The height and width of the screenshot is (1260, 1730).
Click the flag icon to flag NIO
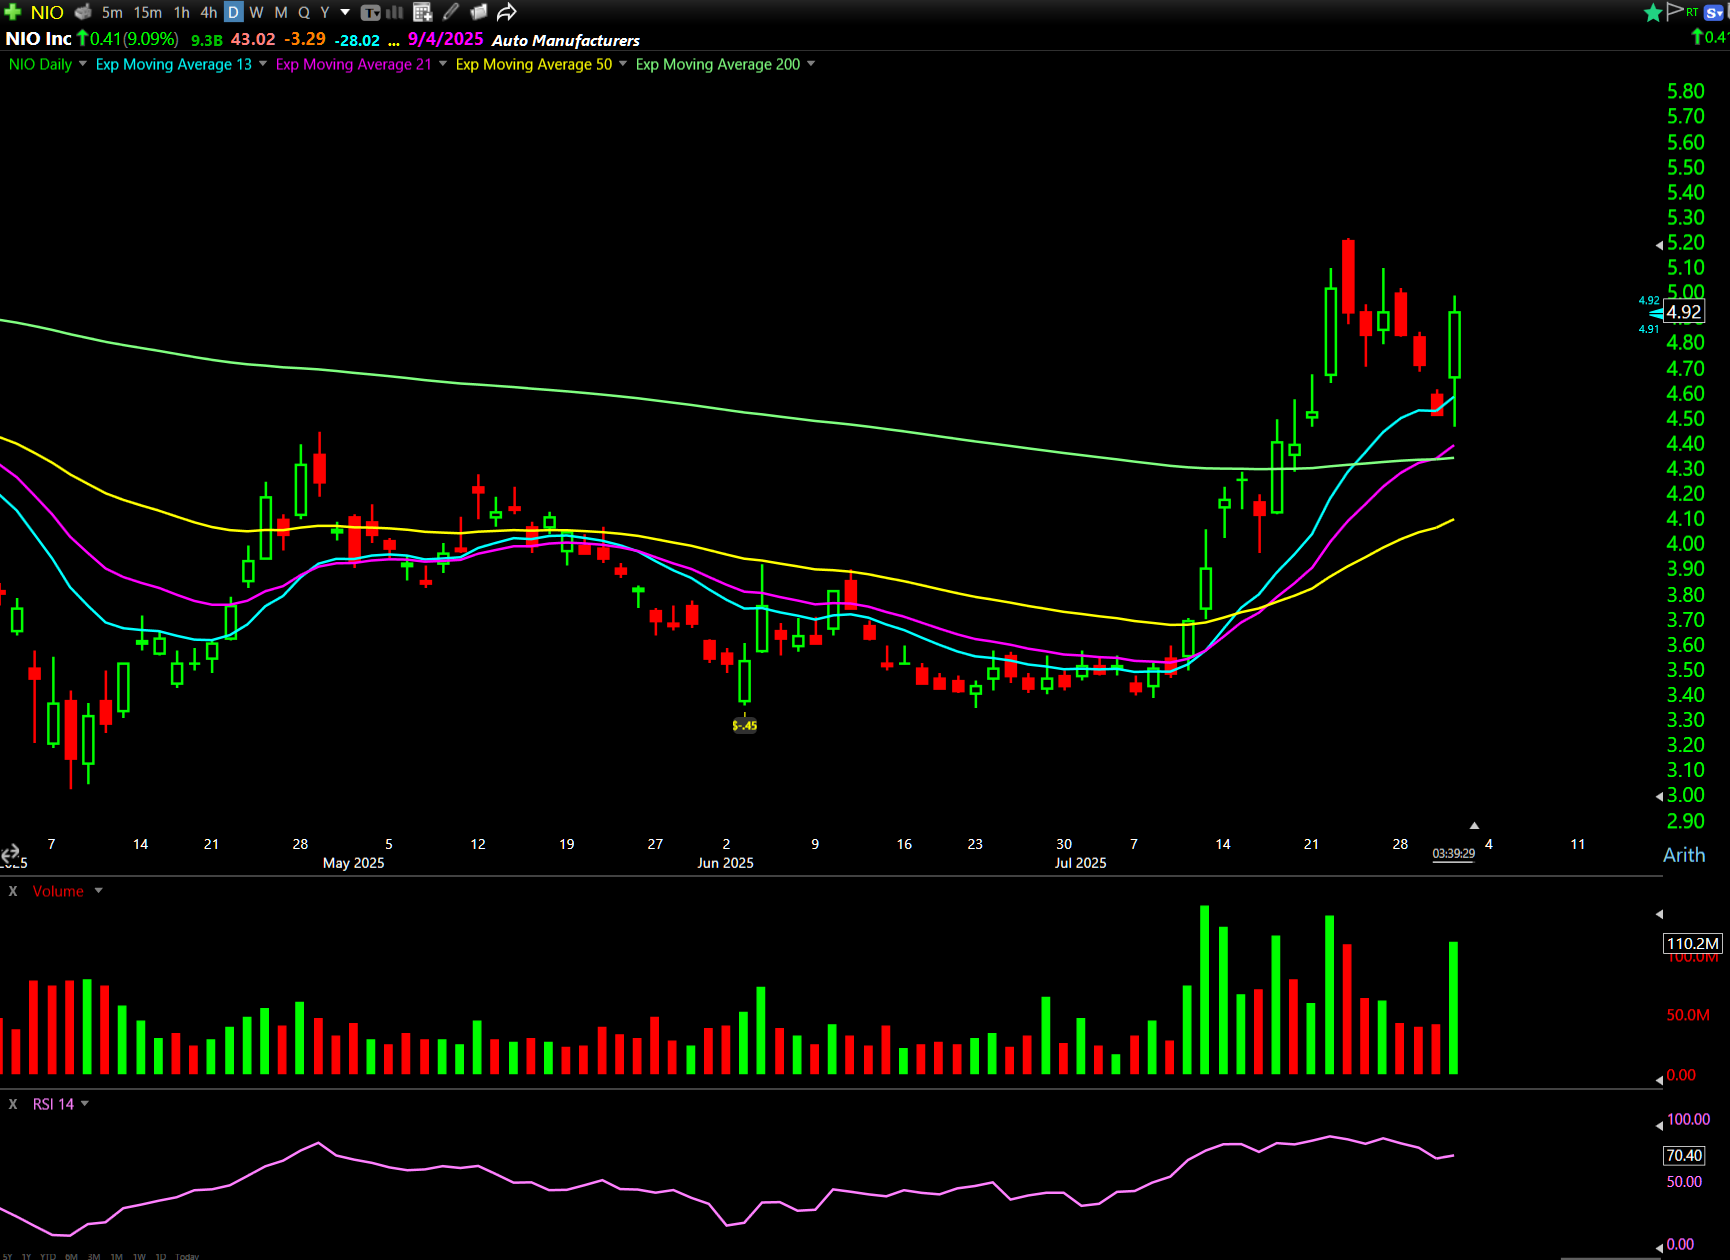(x=1675, y=11)
